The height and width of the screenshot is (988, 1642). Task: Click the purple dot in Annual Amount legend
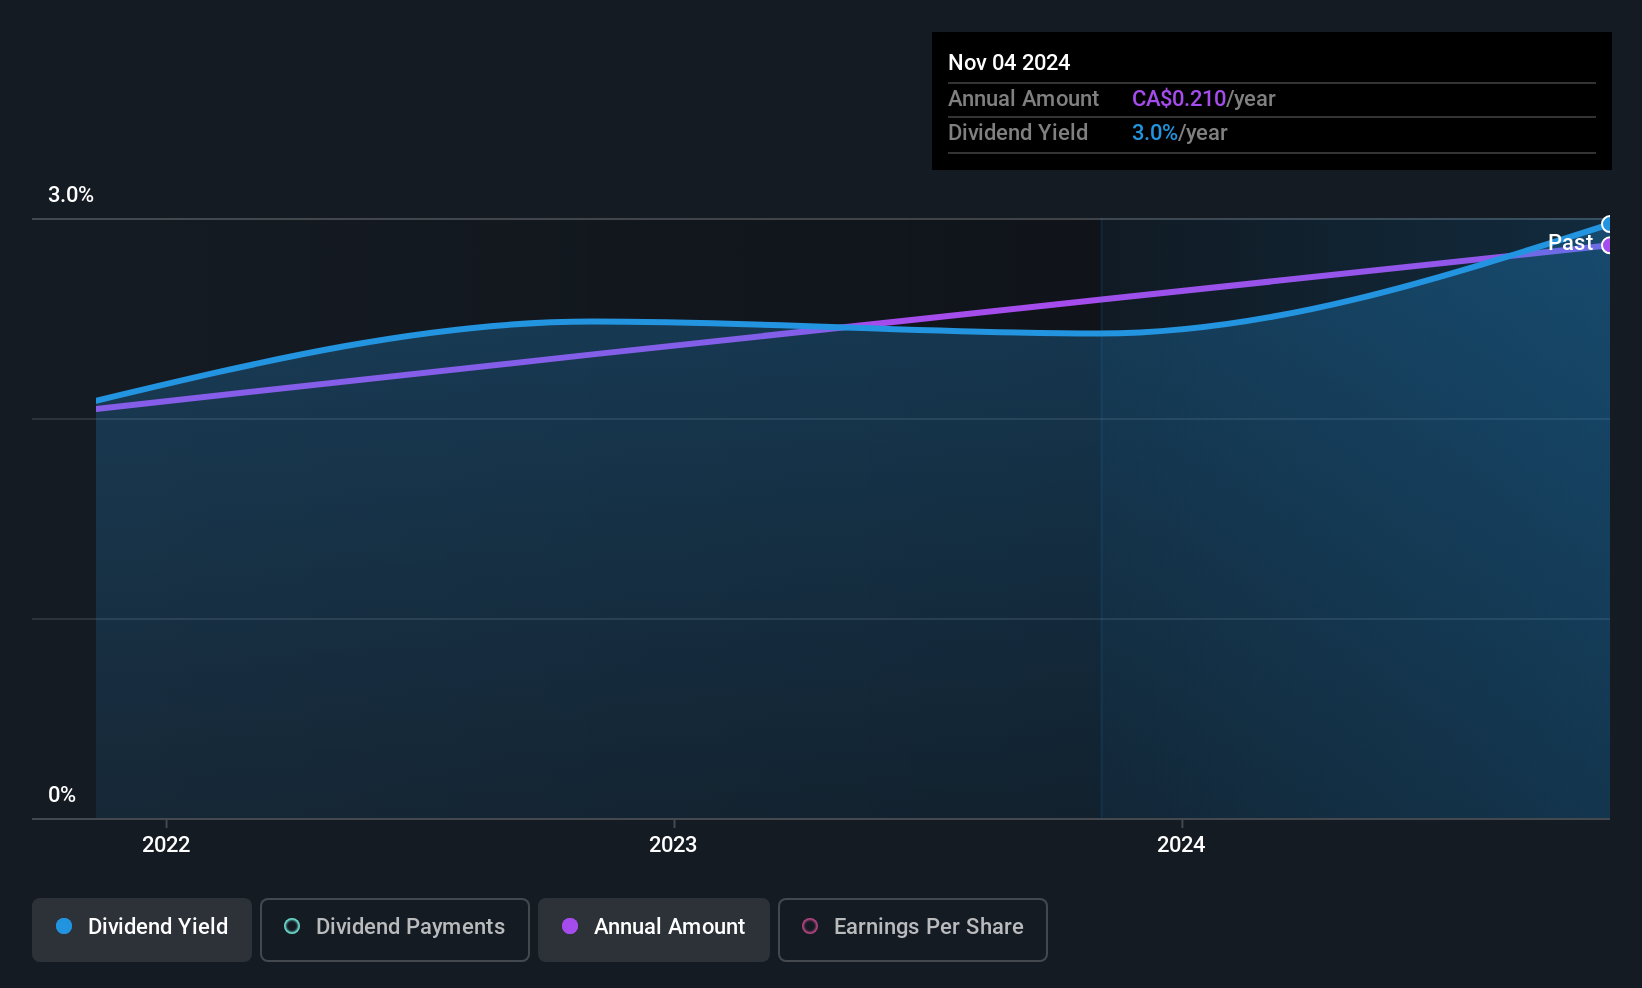pos(570,927)
